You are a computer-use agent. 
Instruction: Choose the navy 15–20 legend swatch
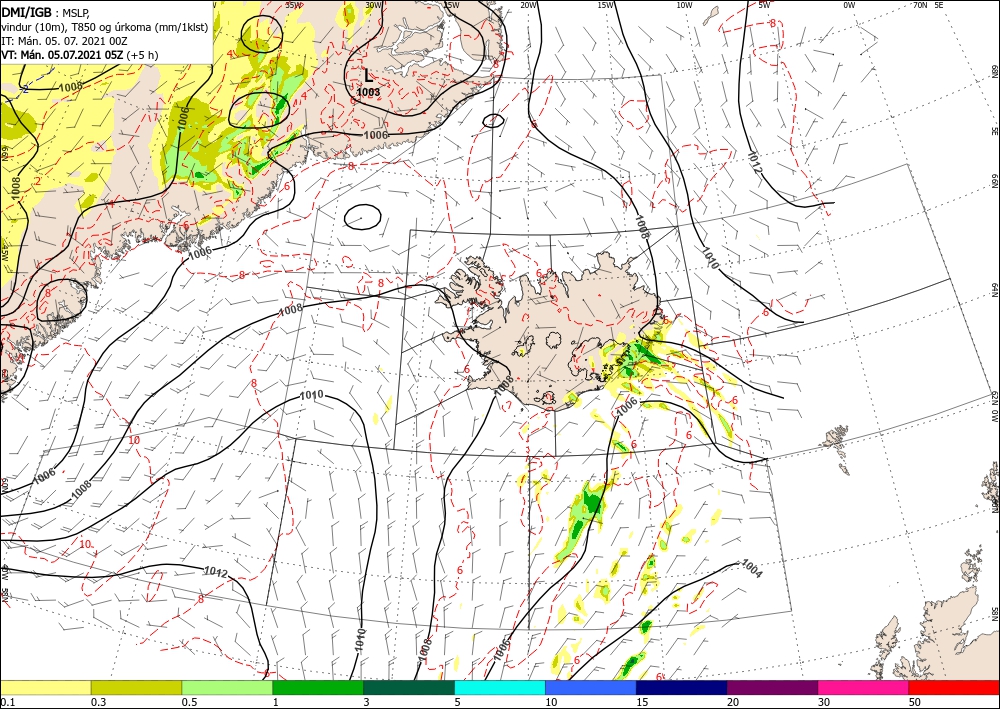(x=682, y=687)
